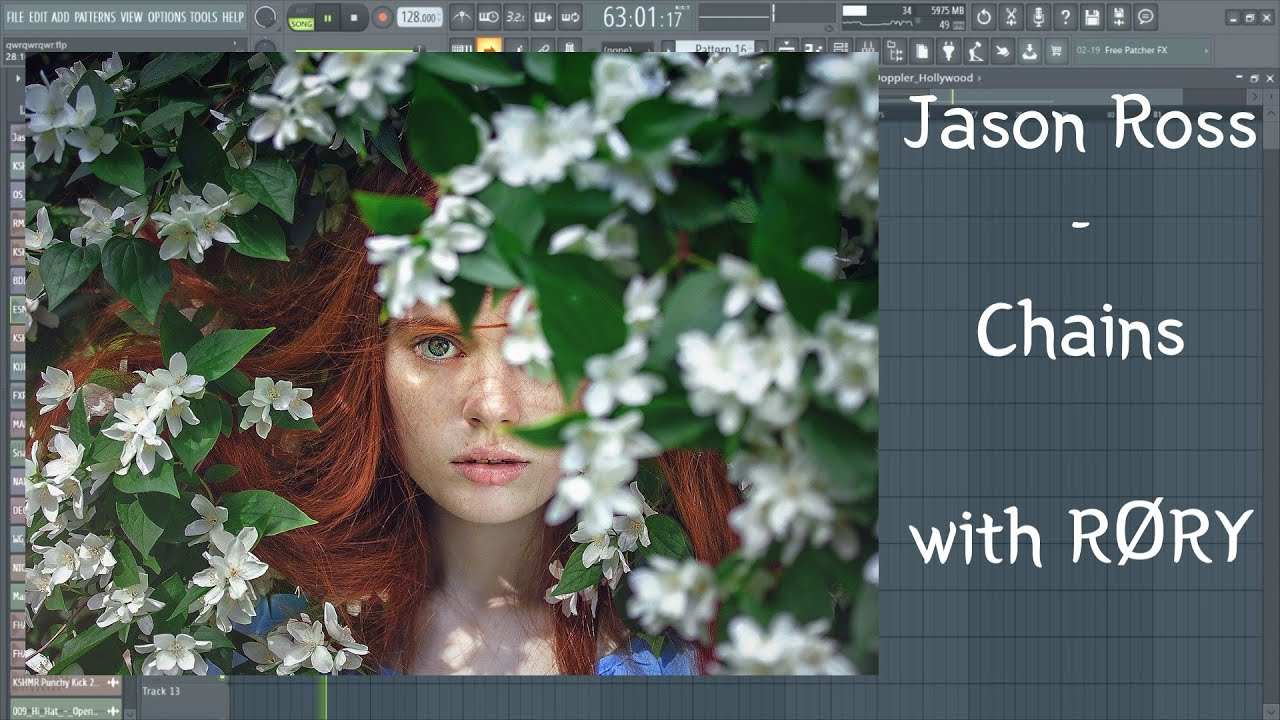Click the Free Patcher FX hint panel arrow
1280x720 pixels.
click(x=1206, y=50)
